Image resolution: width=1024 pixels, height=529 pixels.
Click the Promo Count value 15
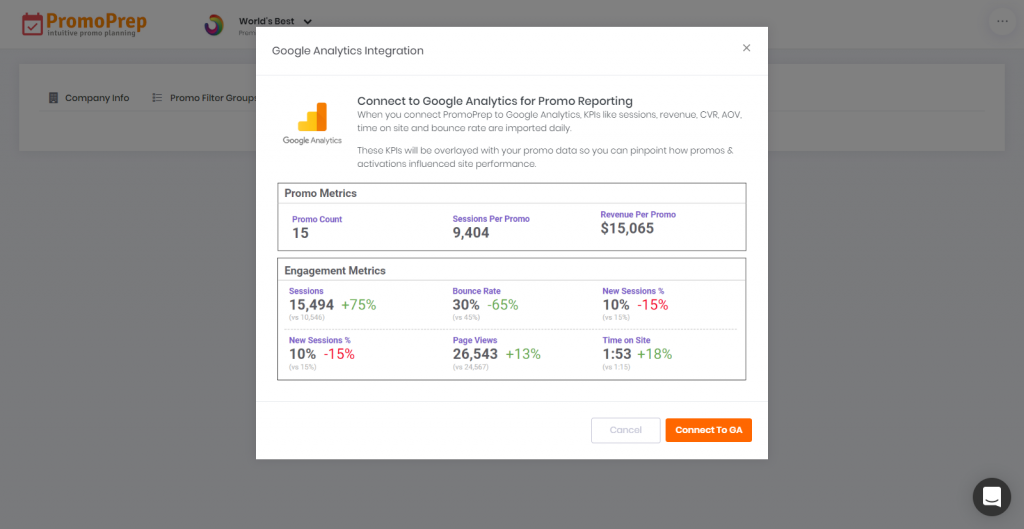300,233
